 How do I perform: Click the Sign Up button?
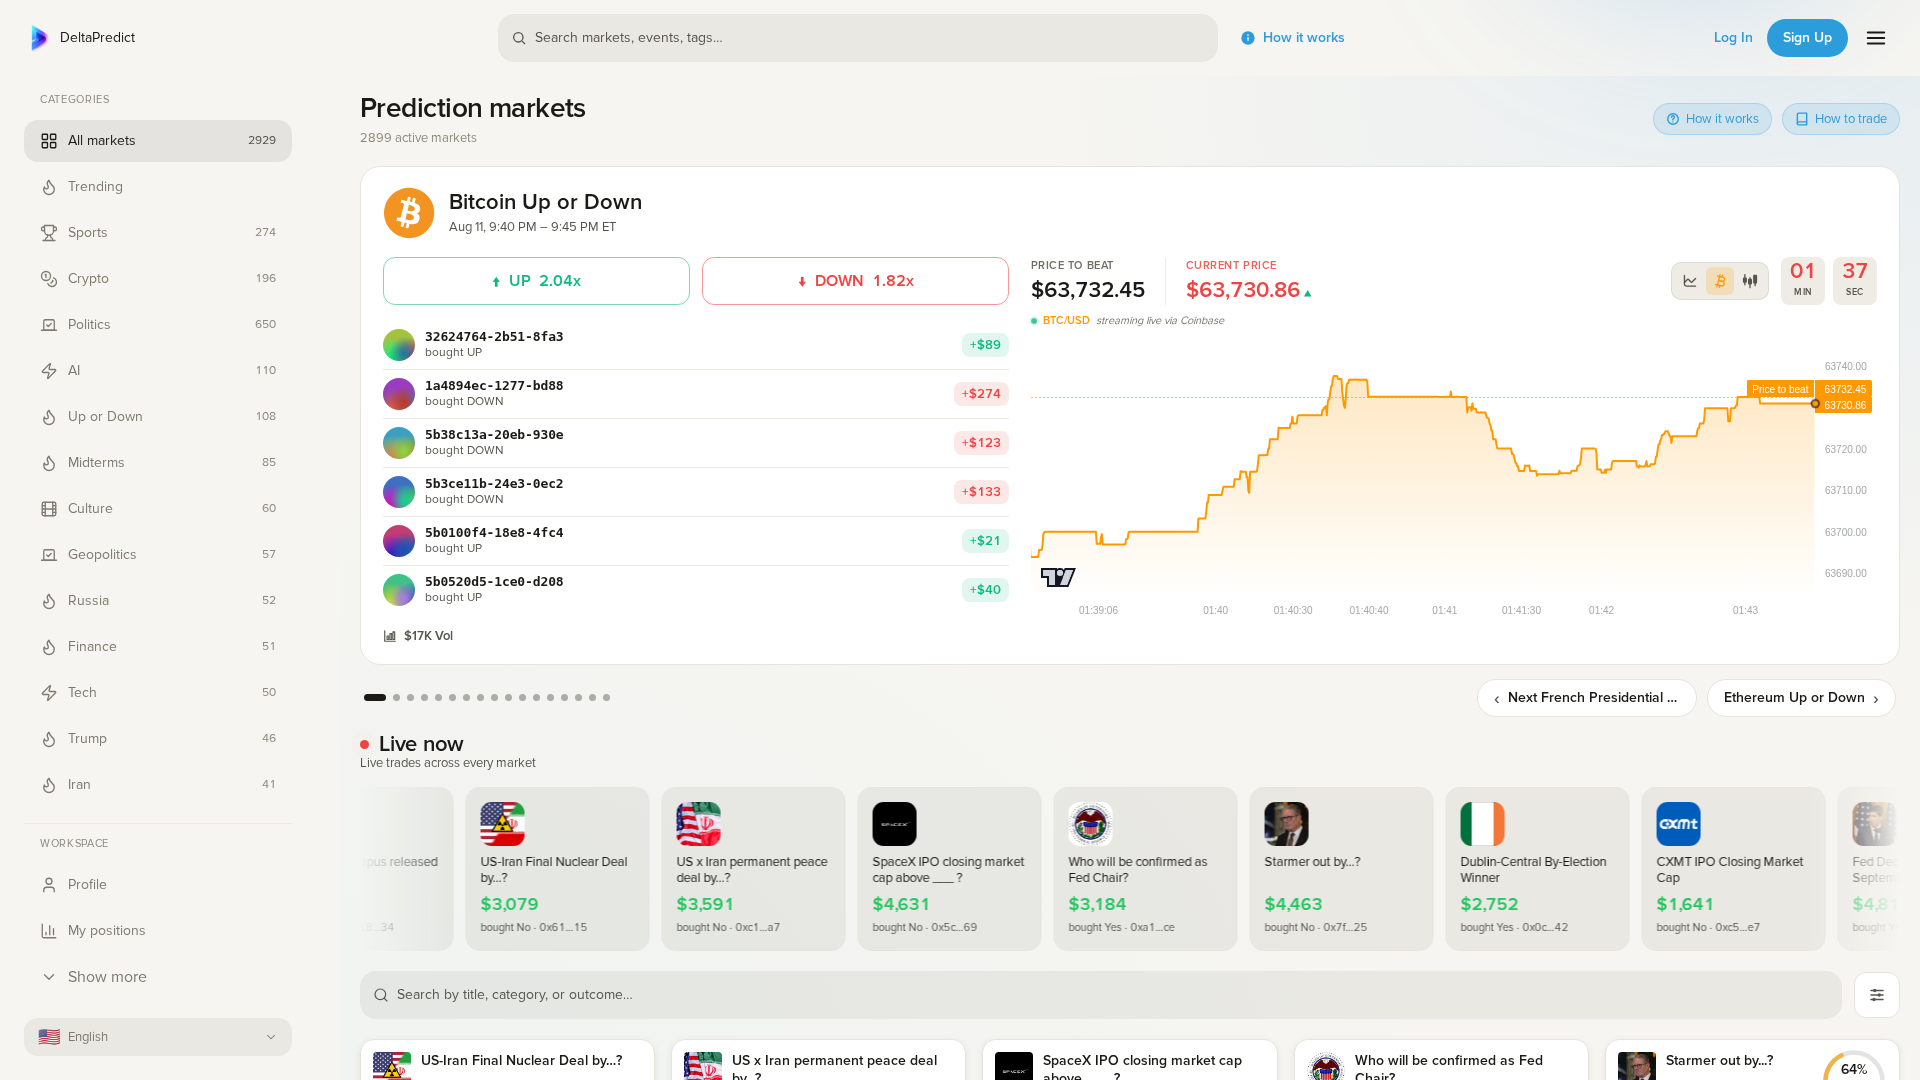(1807, 38)
